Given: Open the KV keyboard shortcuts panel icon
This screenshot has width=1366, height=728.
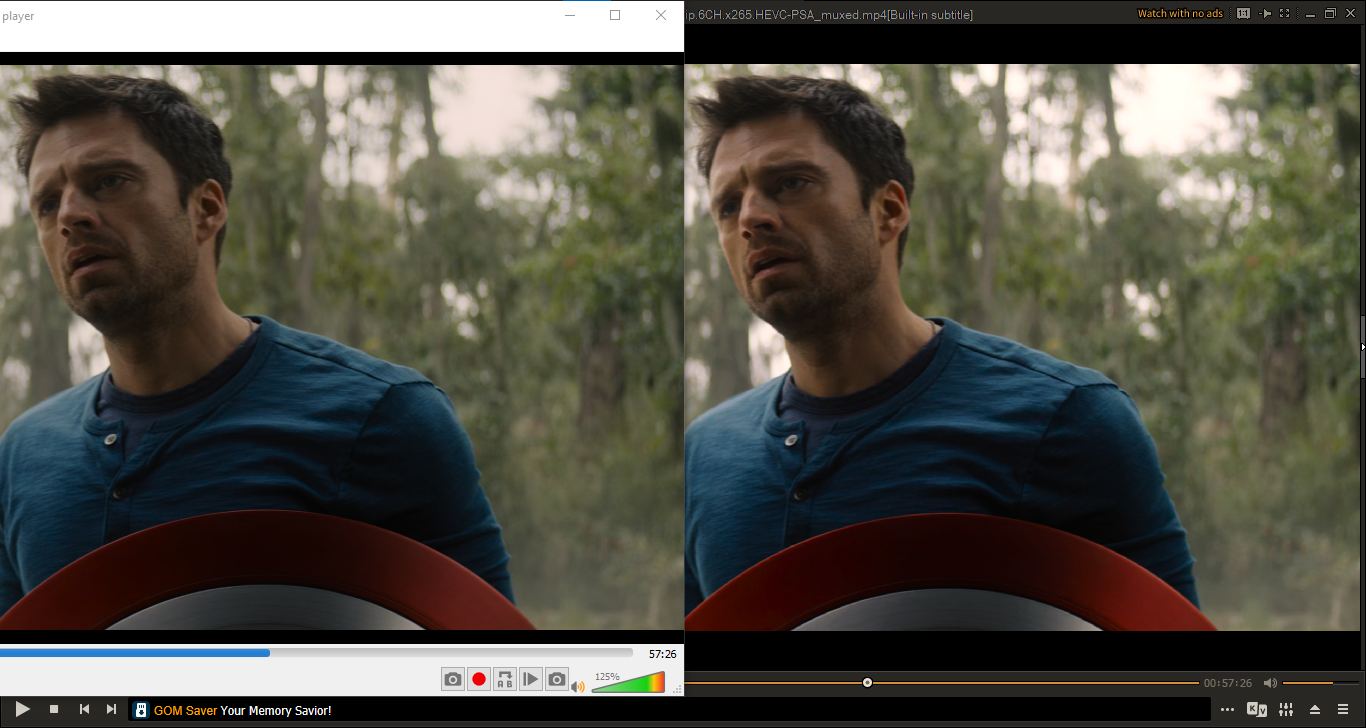Looking at the screenshot, I should click(1257, 710).
